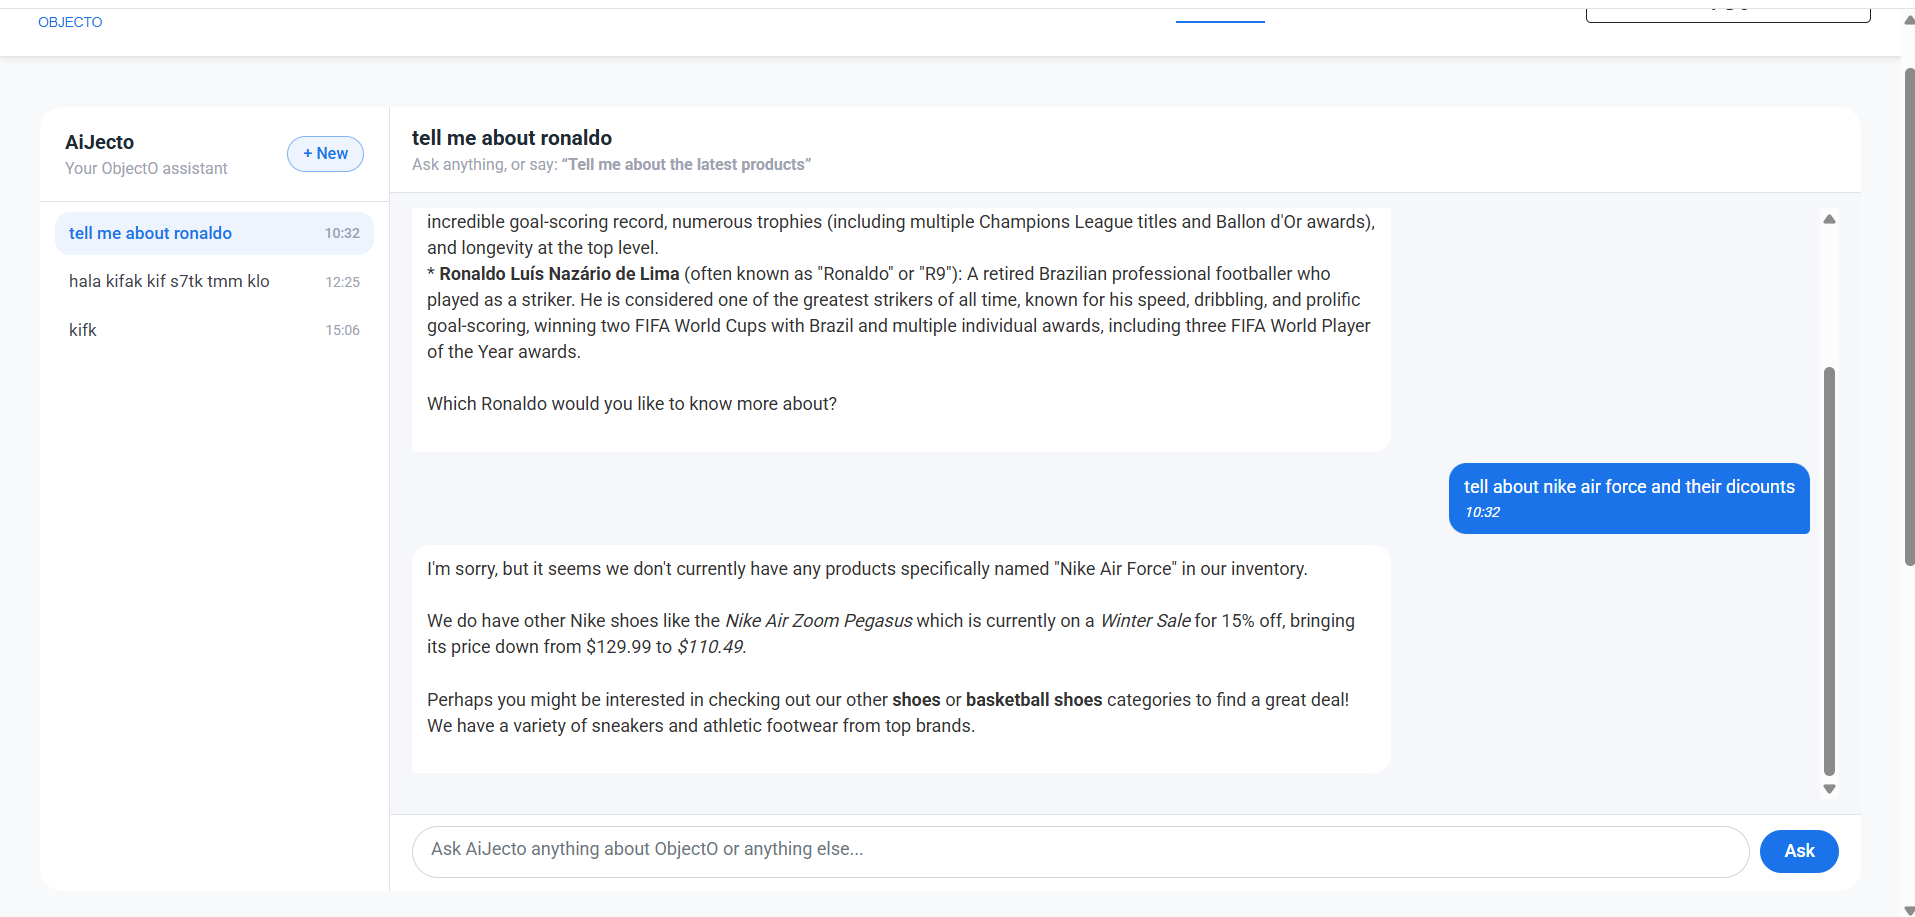Click the OBJECTO logo link
The width and height of the screenshot is (1915, 917).
tap(70, 22)
